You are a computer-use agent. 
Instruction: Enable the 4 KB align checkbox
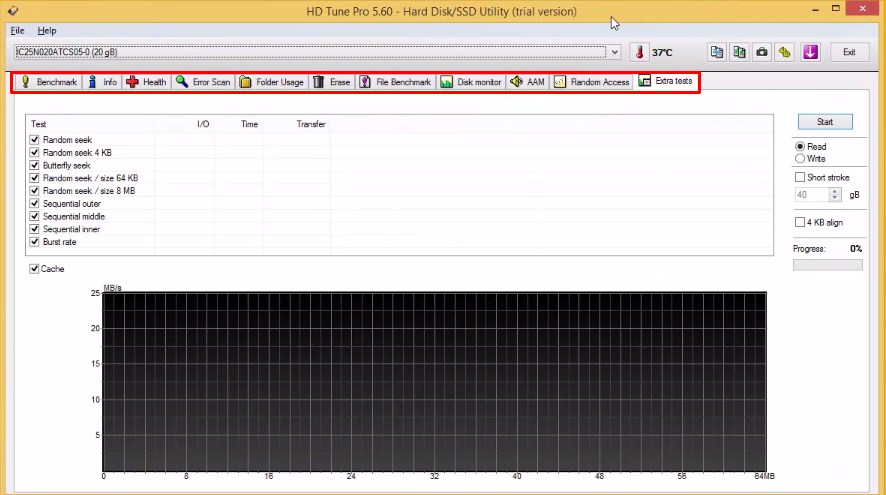[x=800, y=222]
